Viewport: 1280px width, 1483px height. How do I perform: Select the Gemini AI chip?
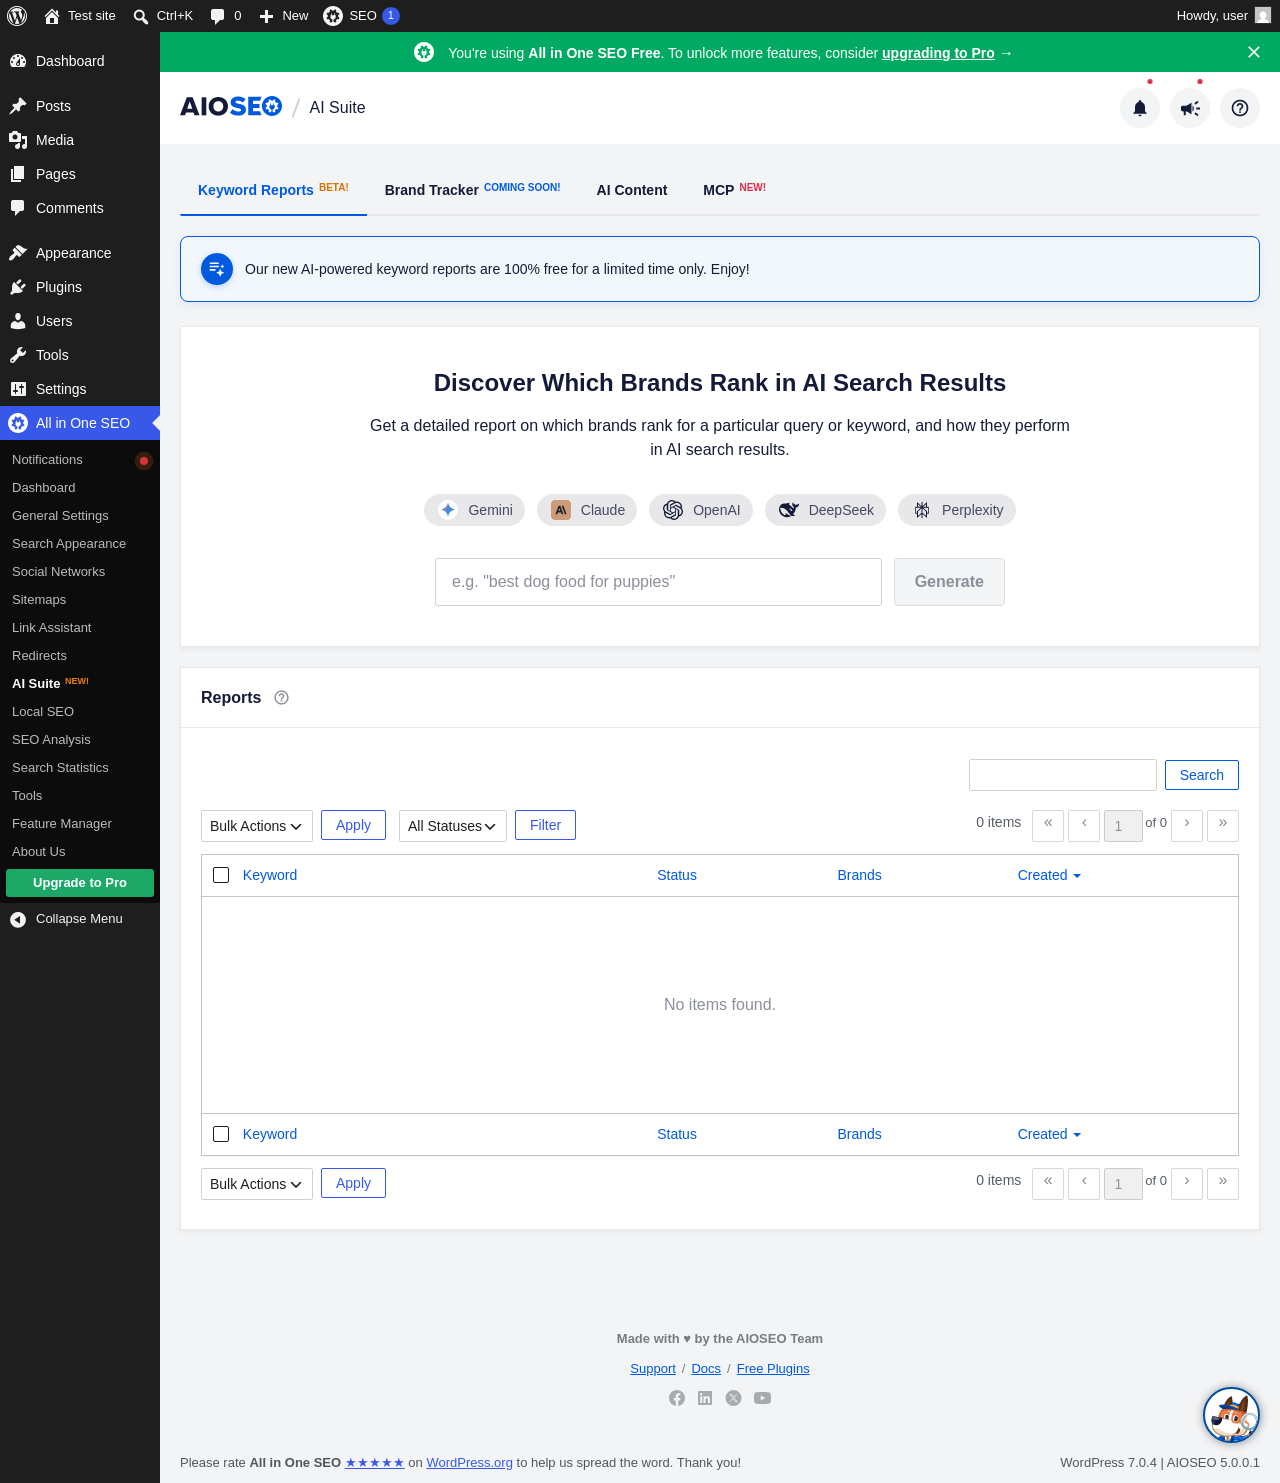(x=475, y=510)
